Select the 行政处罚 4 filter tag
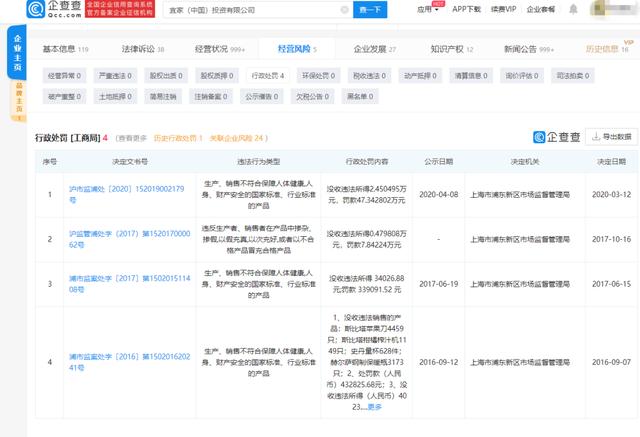Viewport: 640px width, 437px height. (x=268, y=75)
